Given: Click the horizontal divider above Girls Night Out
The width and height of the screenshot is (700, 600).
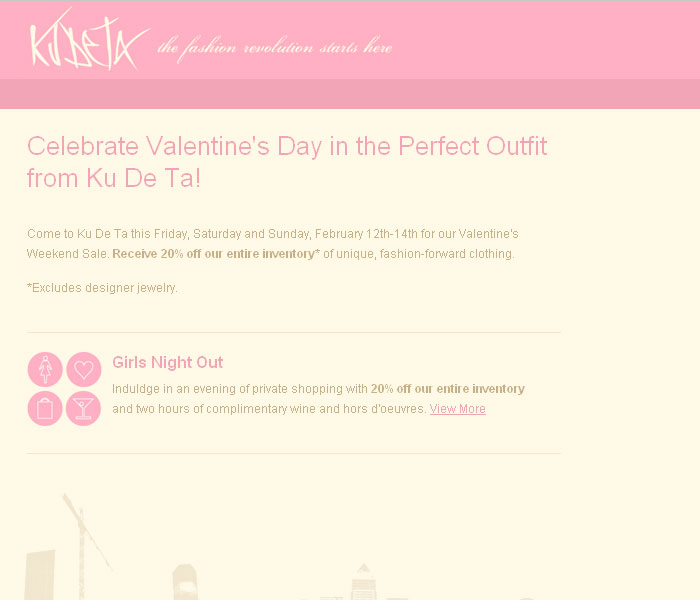Looking at the screenshot, I should coord(294,333).
